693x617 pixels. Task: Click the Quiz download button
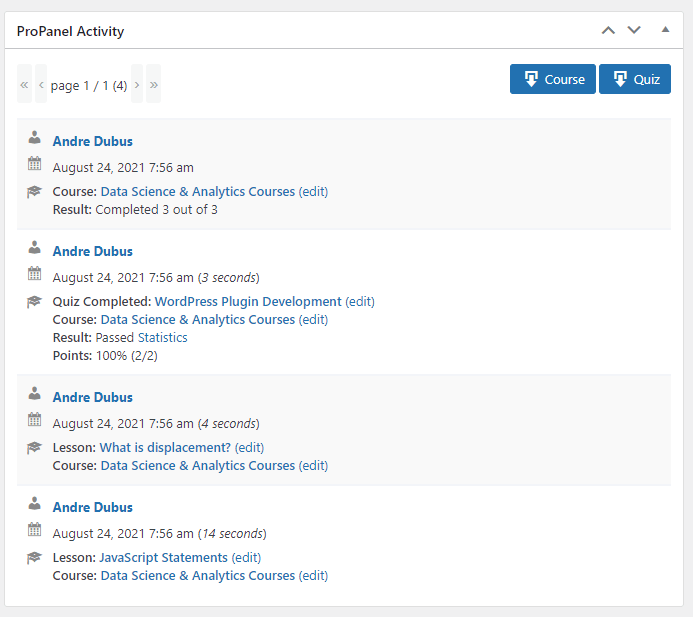click(634, 79)
